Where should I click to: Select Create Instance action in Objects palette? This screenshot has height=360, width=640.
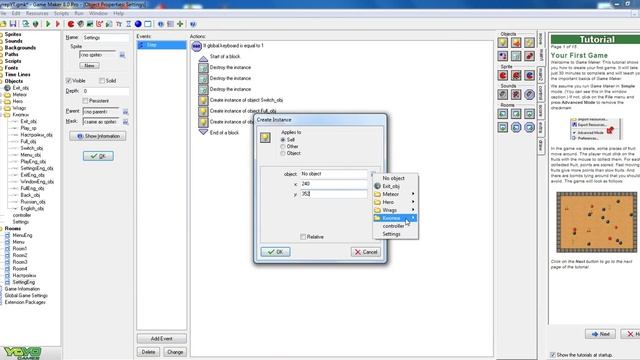pos(503,42)
